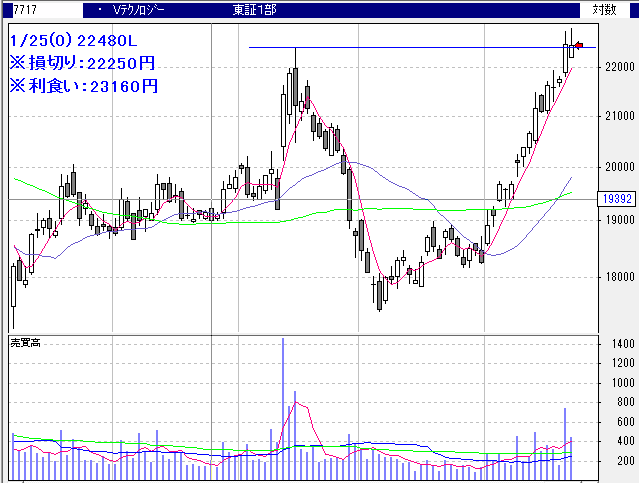Screen dimensions: 639x483
Task: Select the horizontal resistance line near 22400
Action: click(400, 47)
